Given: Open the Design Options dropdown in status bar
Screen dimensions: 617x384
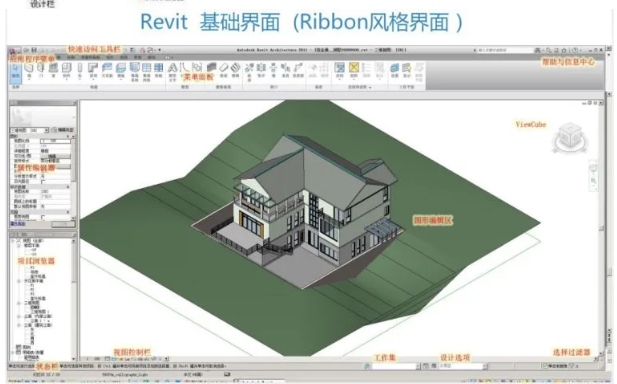Looking at the screenshot, I should pos(485,366).
